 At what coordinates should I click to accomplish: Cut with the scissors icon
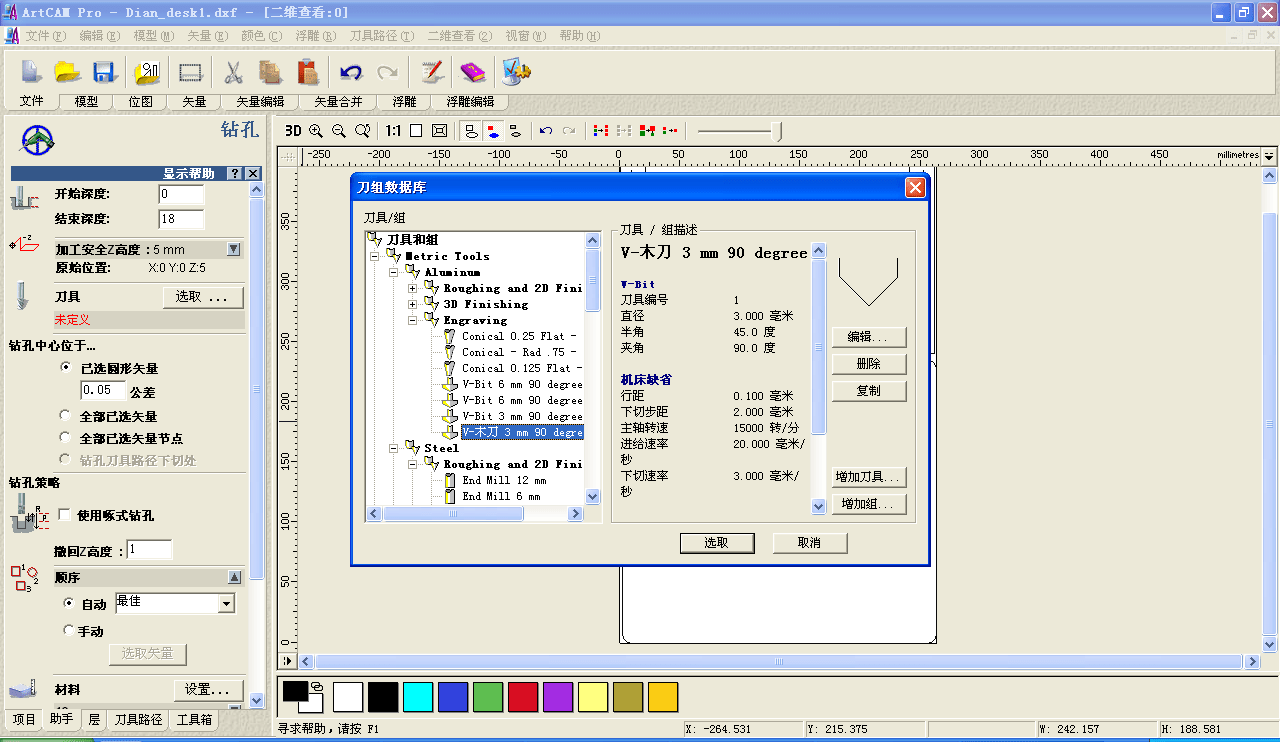(233, 72)
